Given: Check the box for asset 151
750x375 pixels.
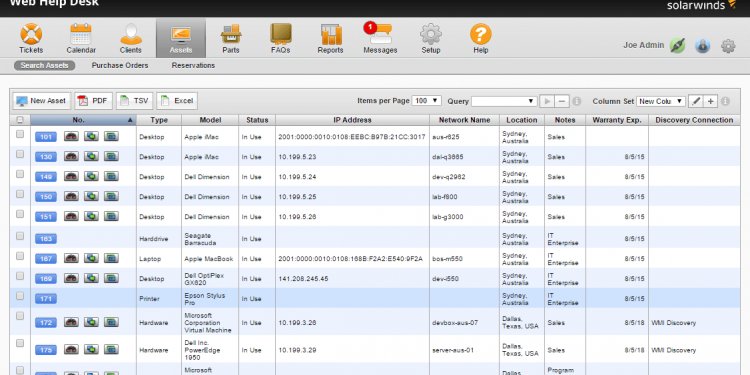Looking at the screenshot, I should click(20, 214).
